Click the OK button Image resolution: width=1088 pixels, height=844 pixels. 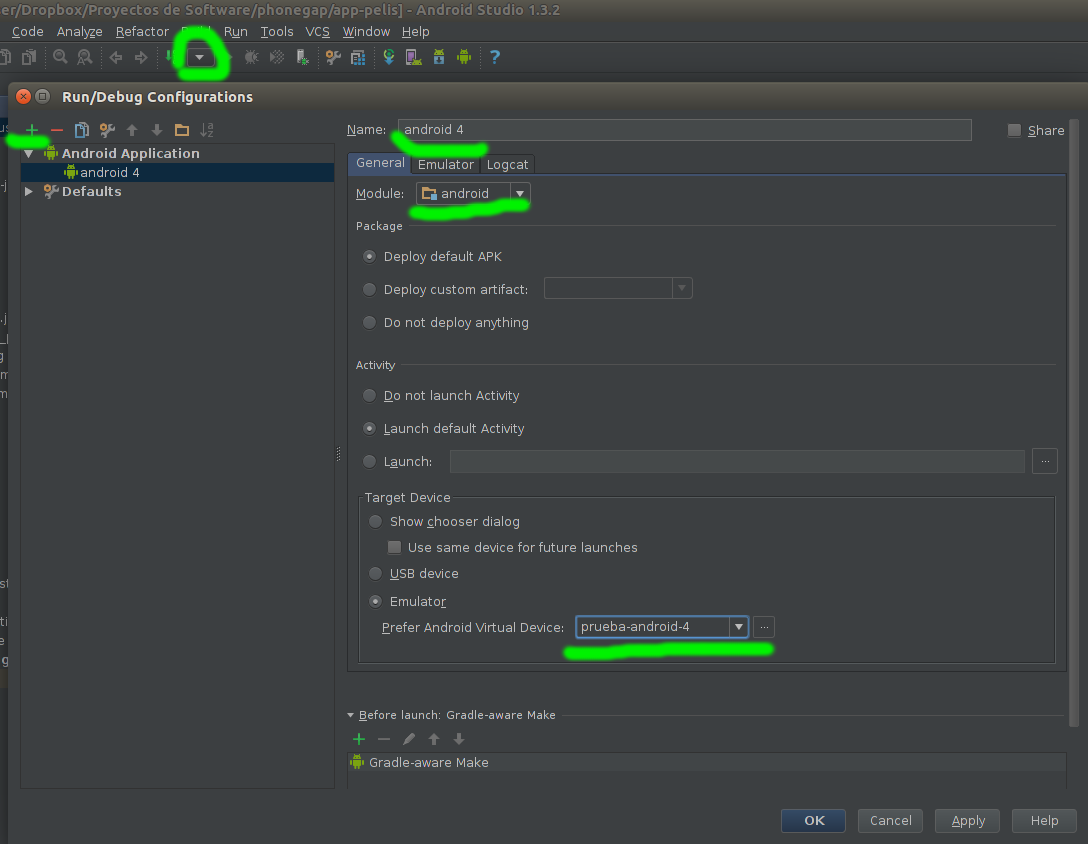tap(813, 820)
